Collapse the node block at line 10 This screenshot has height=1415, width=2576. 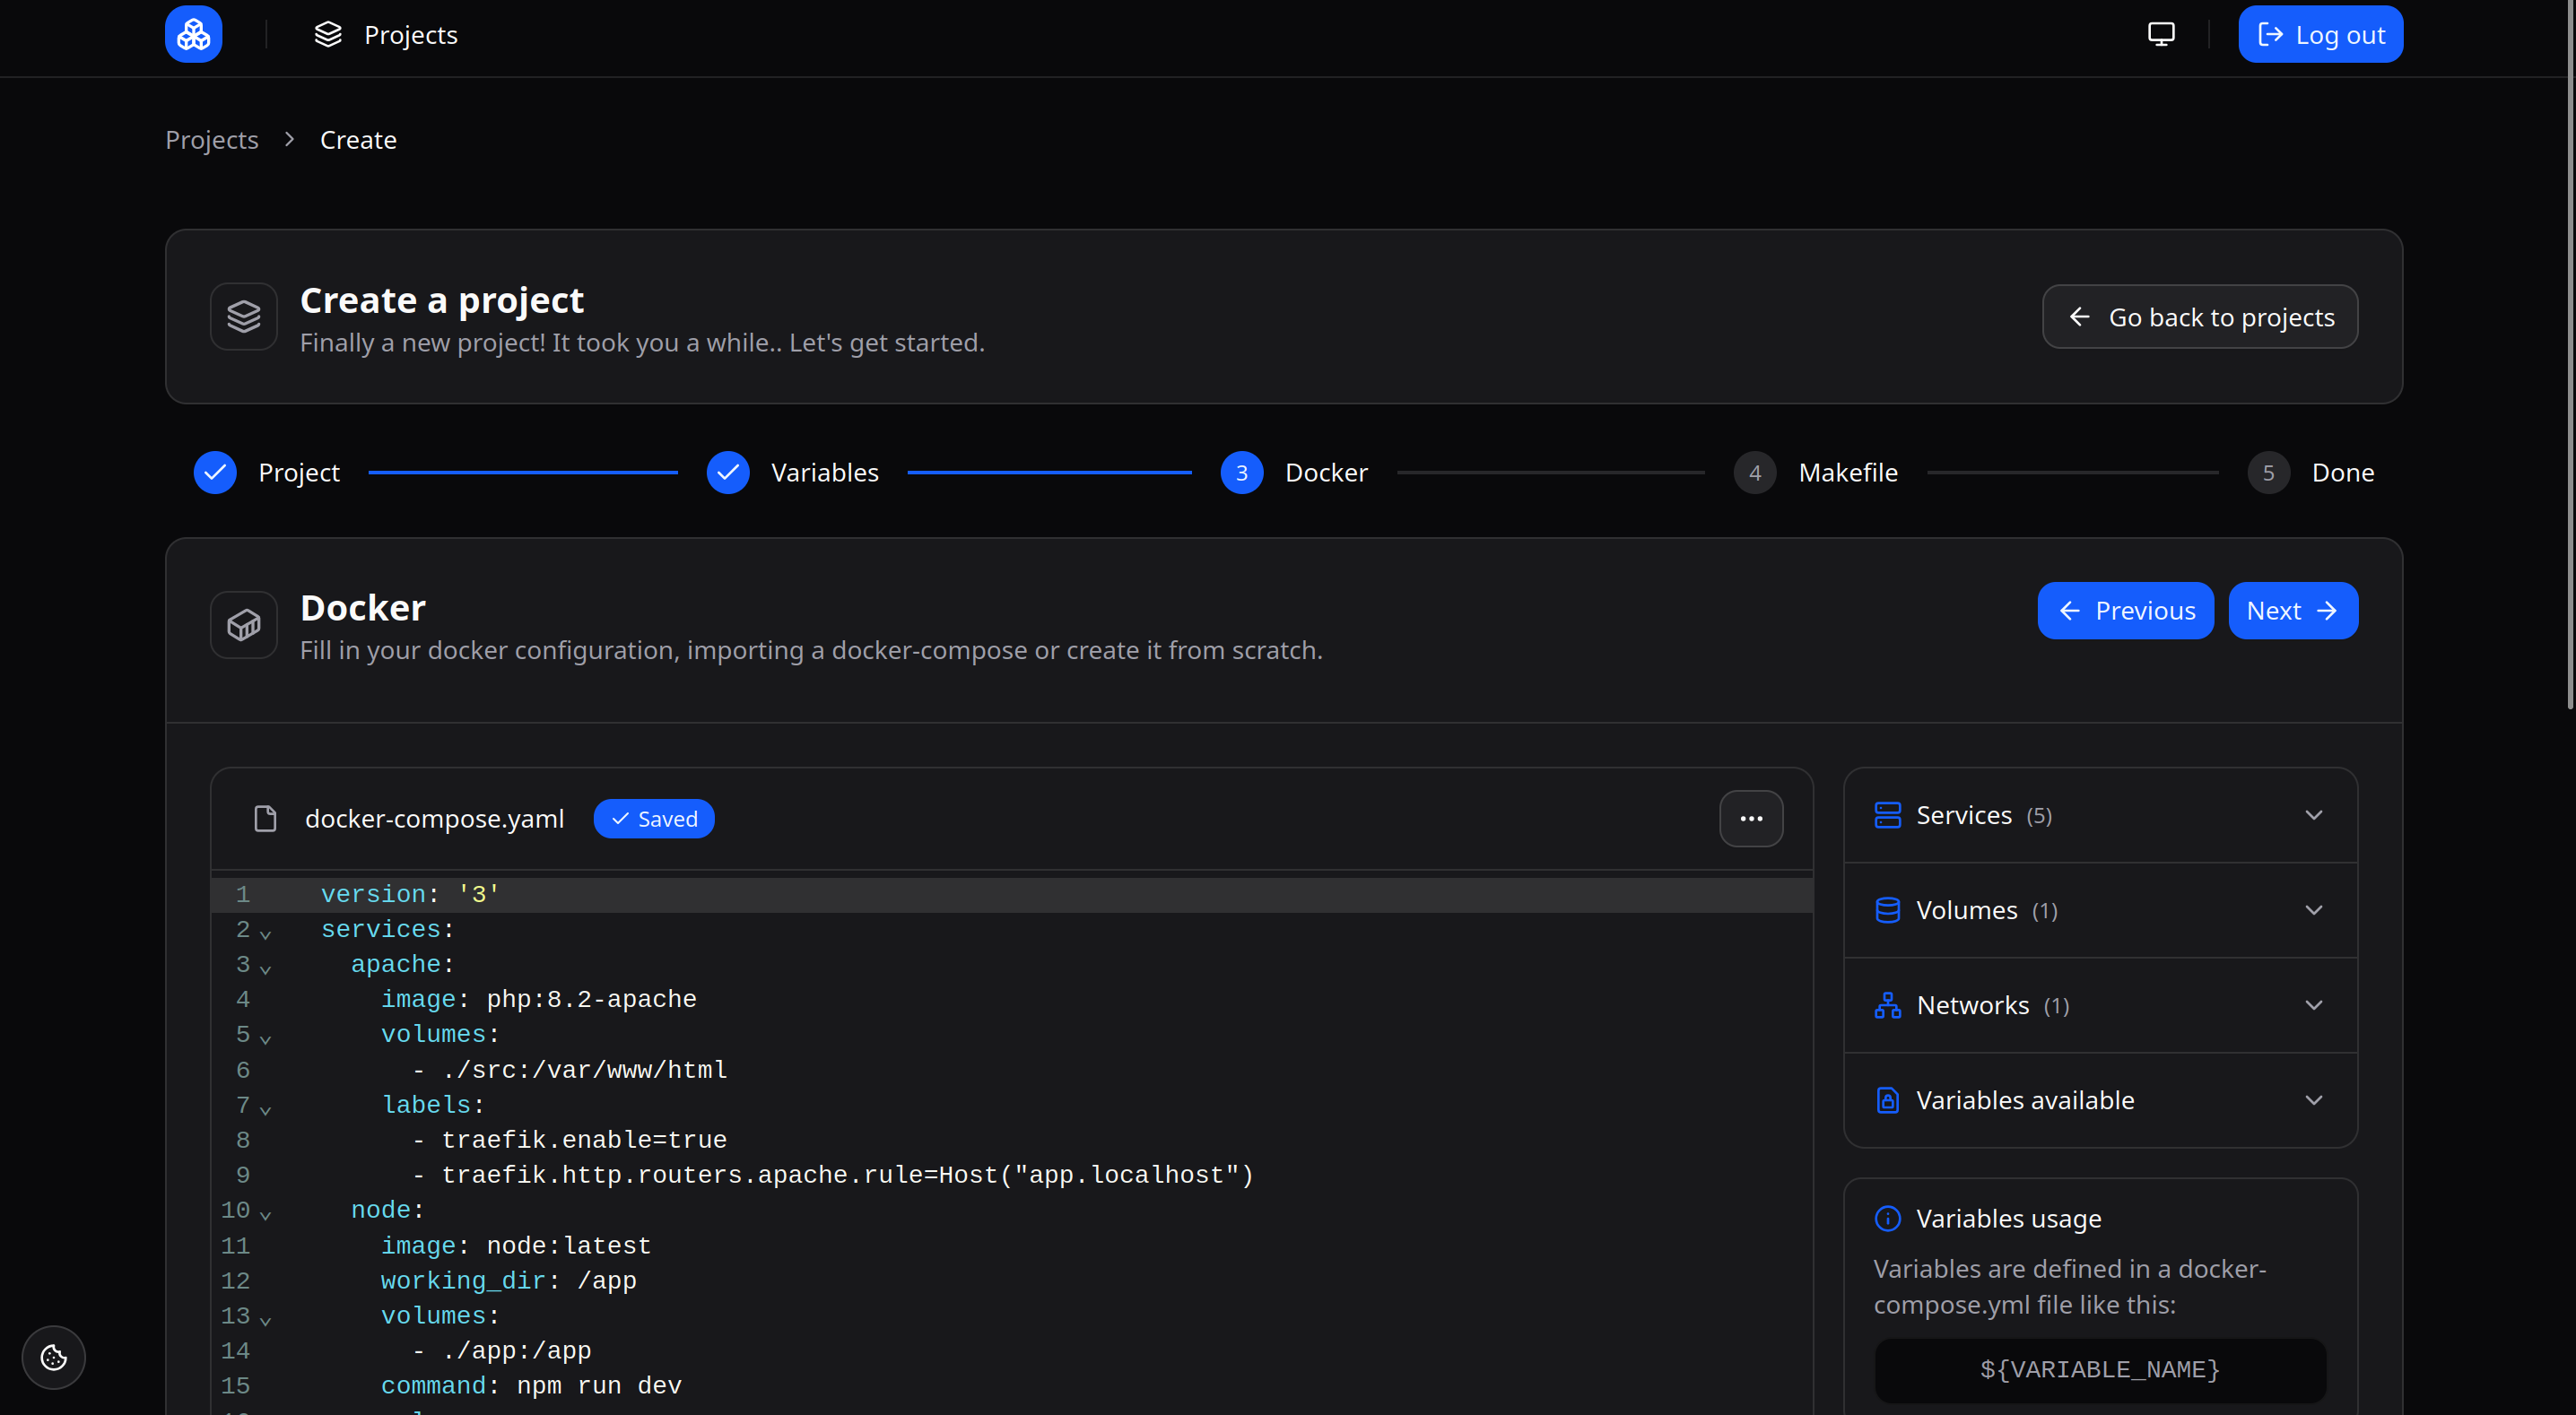point(265,1214)
